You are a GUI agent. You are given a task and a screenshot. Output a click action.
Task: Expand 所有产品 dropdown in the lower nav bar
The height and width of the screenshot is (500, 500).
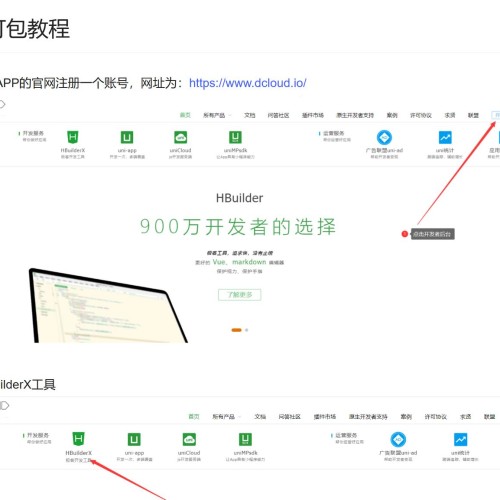226,417
